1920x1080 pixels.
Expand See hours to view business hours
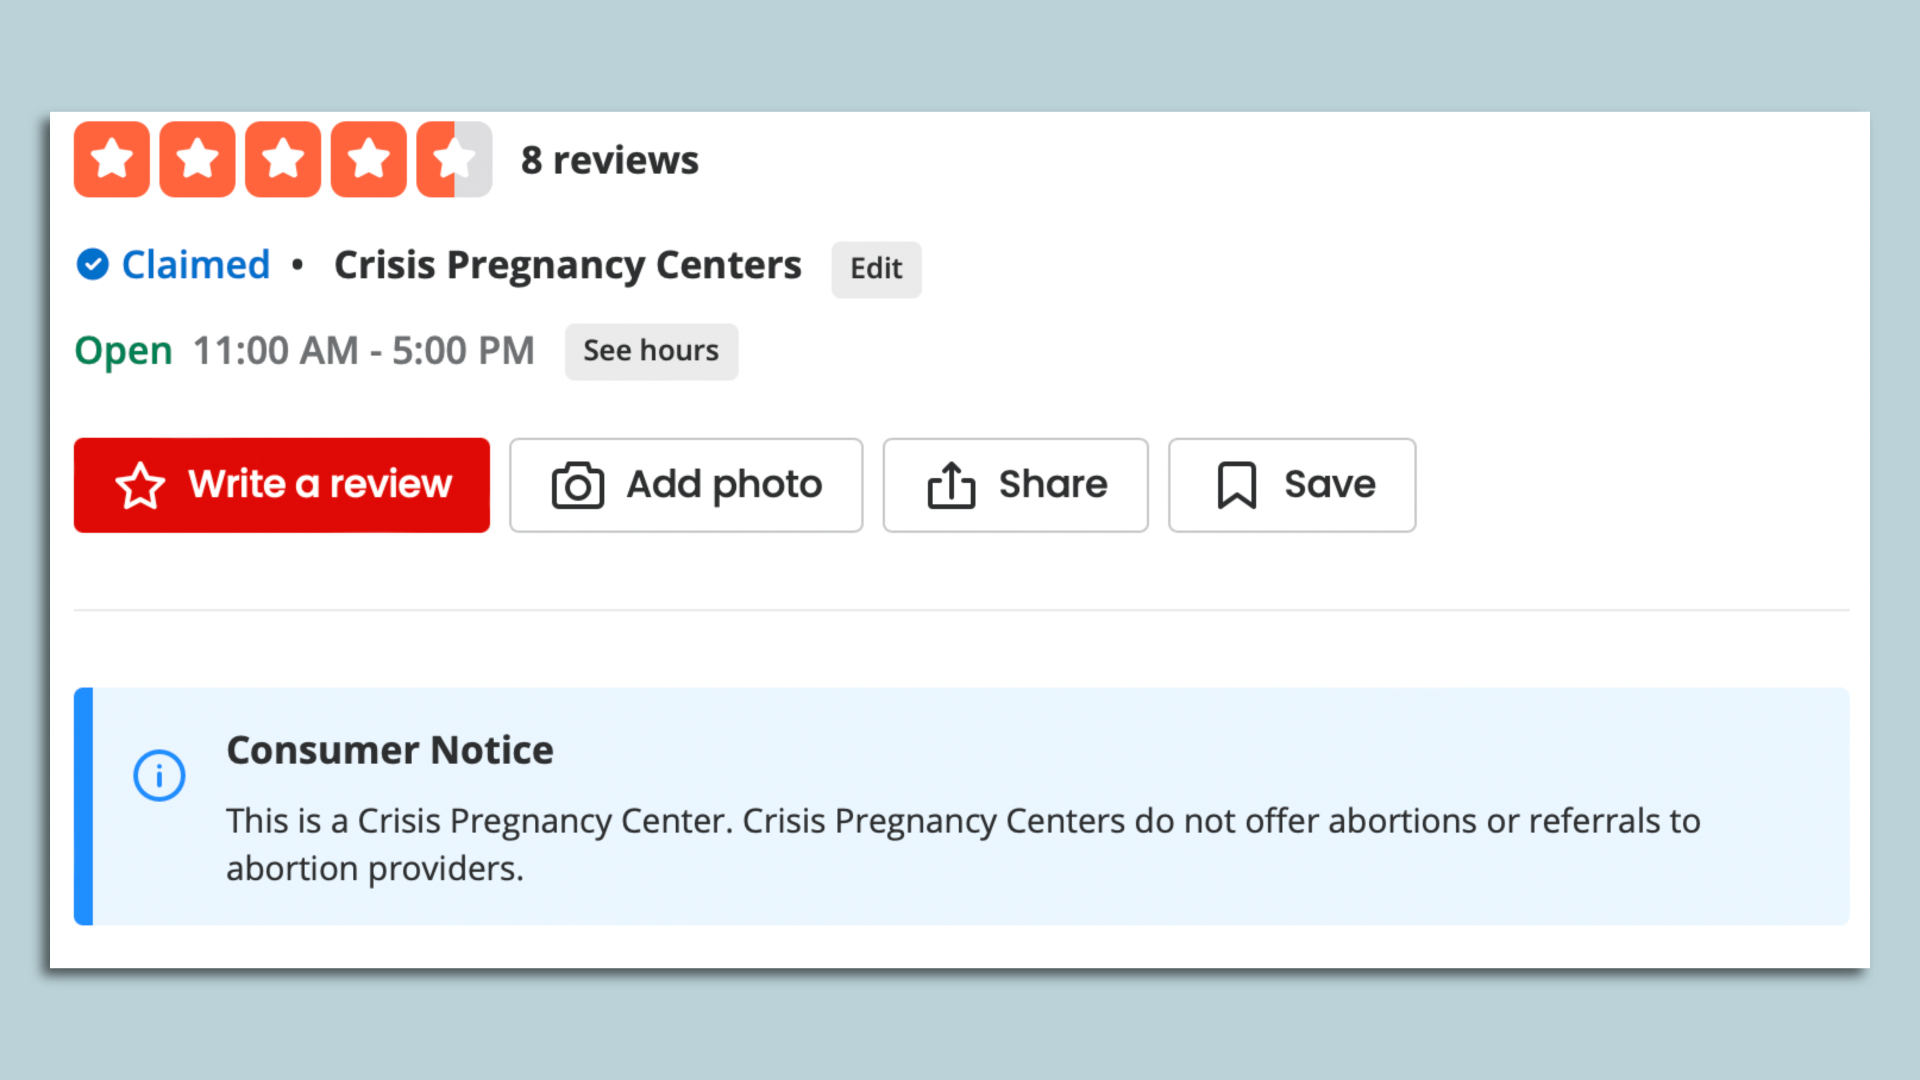651,351
